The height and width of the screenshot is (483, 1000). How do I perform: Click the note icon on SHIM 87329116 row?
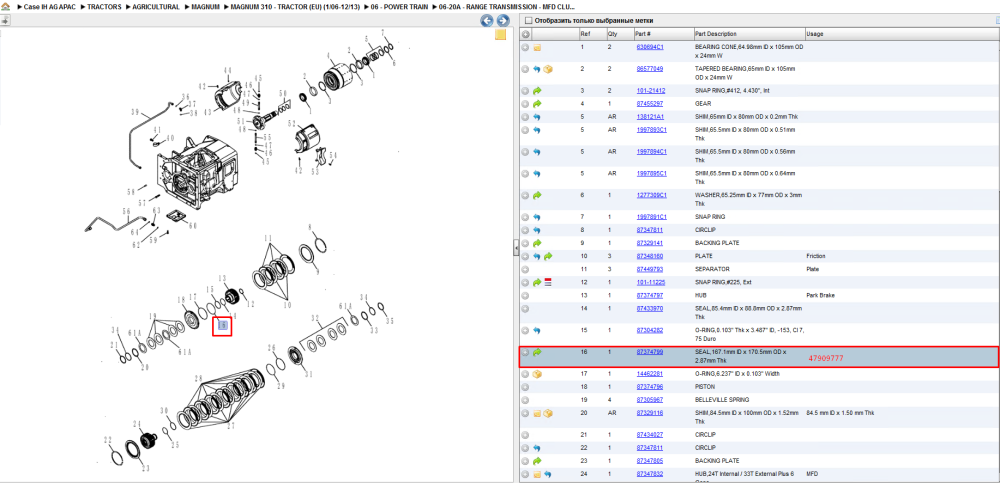coord(537,413)
